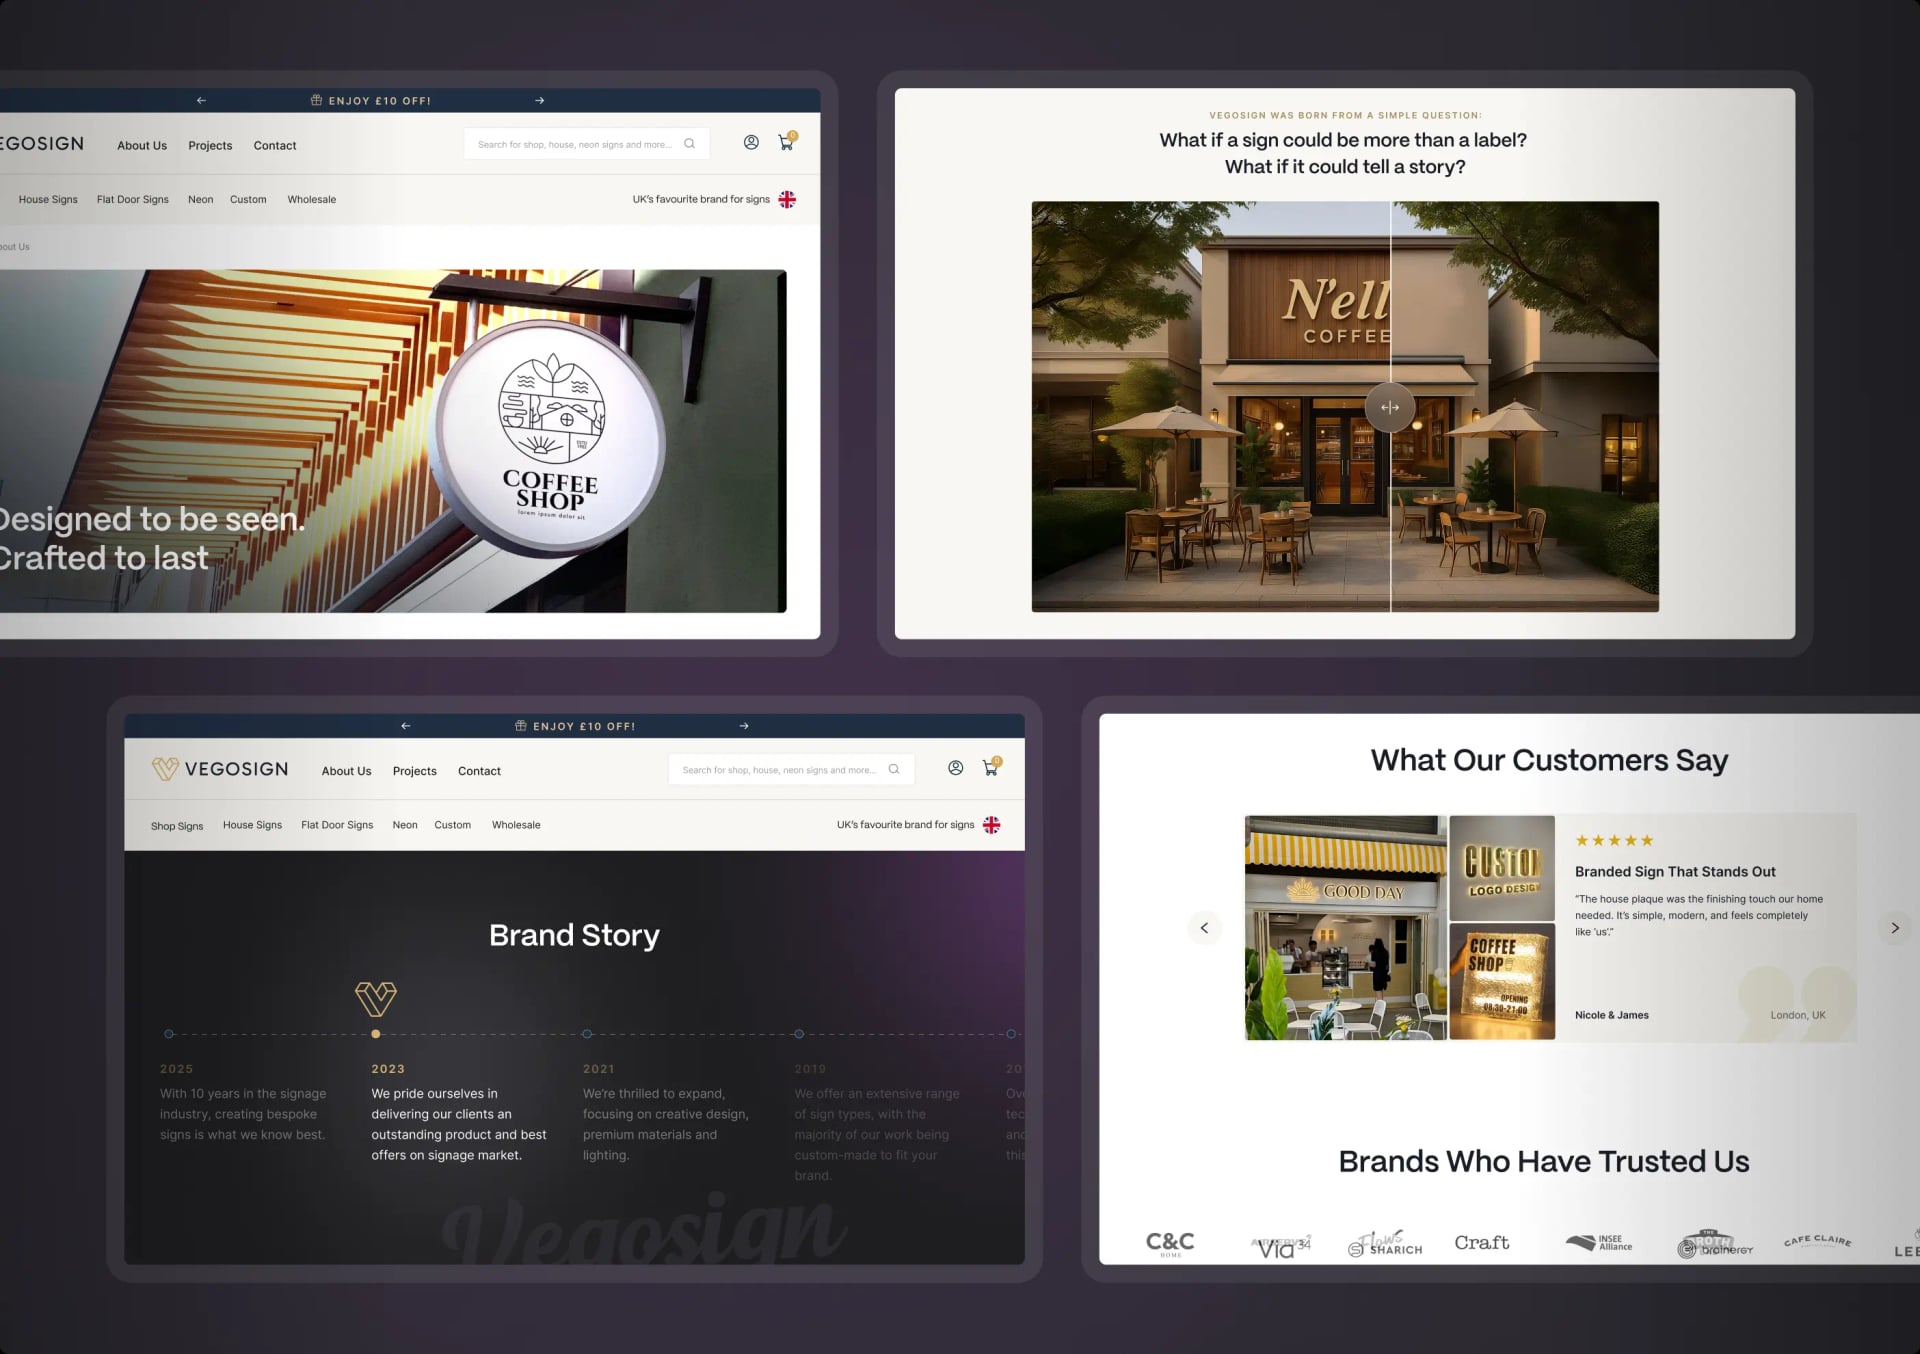Viewport: 1920px width, 1354px height.
Task: Click the search field in bottom-left mockup
Action: [778, 770]
